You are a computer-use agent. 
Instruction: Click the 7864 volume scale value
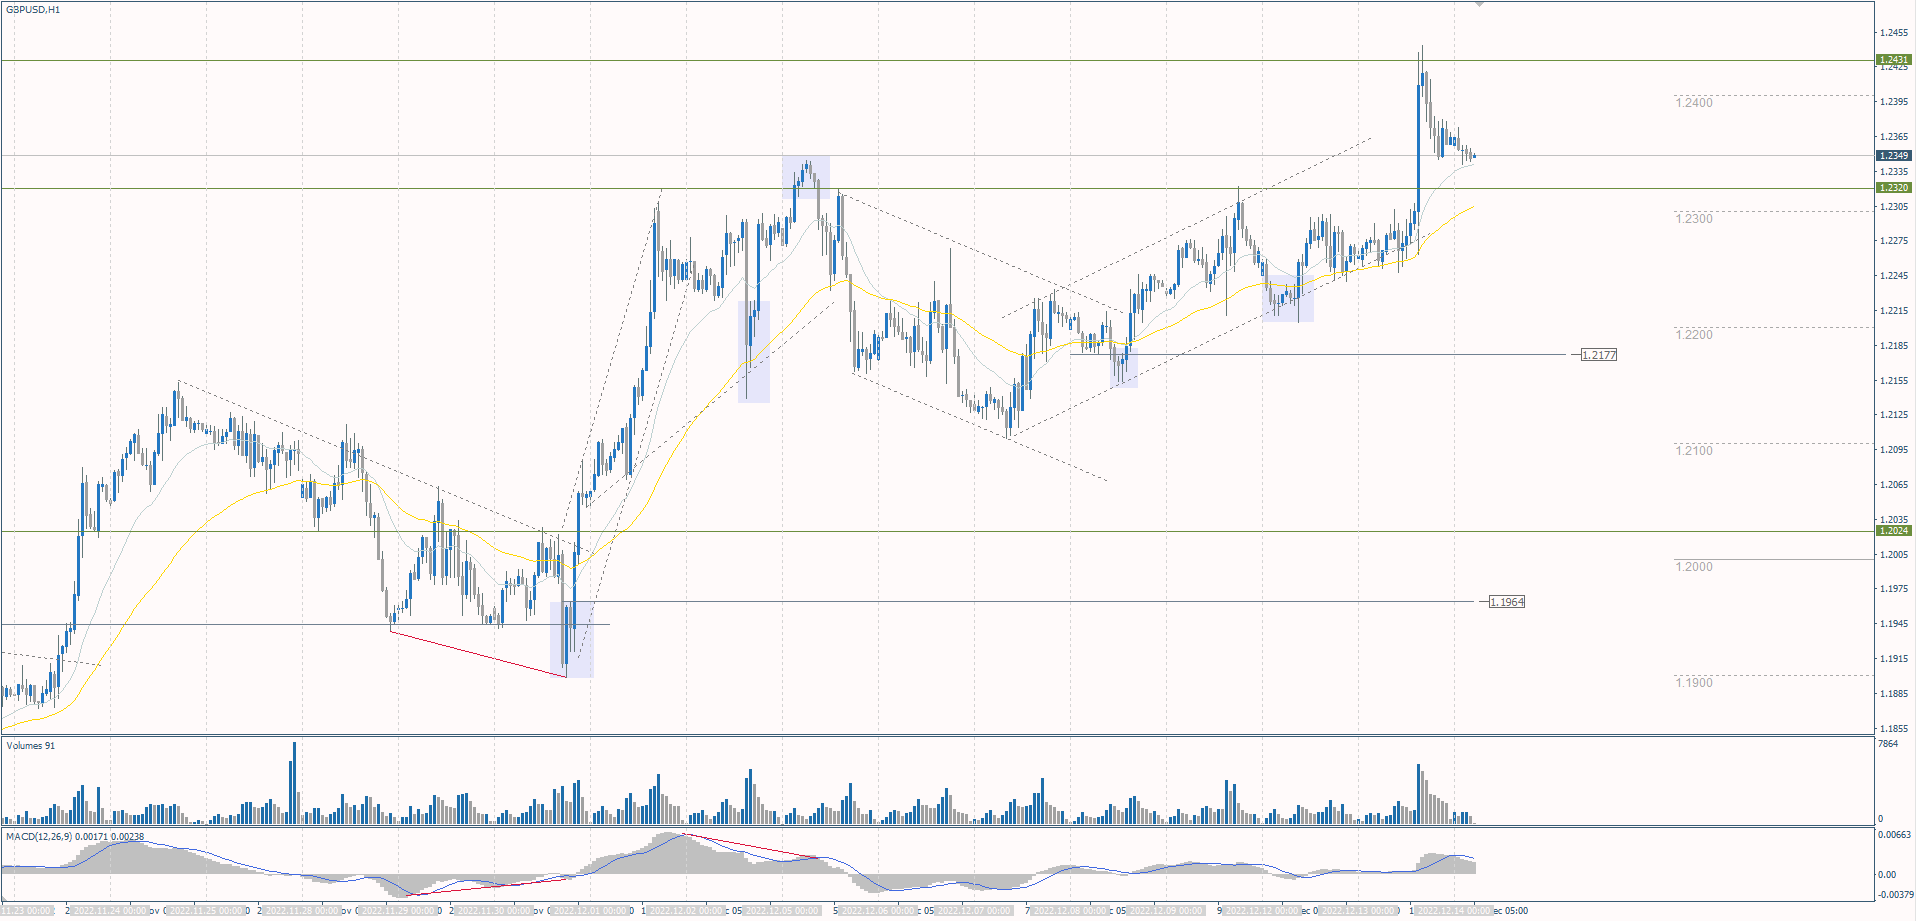pos(1888,744)
